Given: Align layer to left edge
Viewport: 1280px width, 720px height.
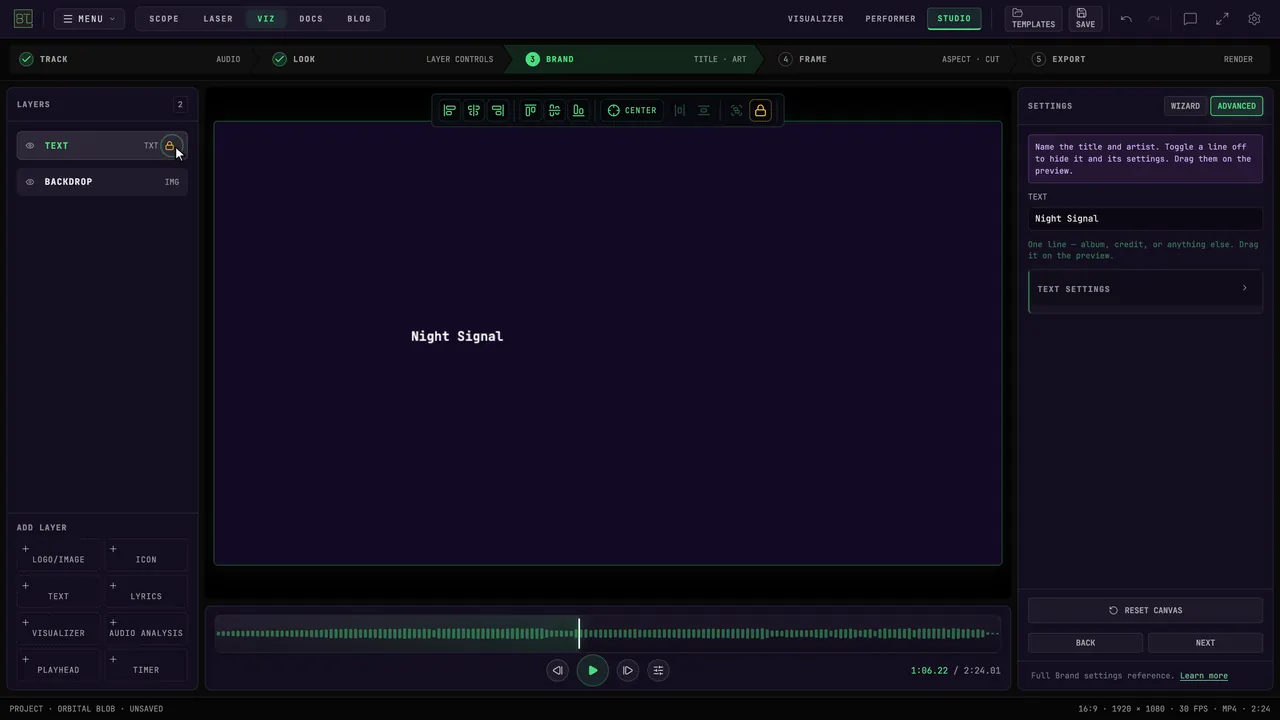Looking at the screenshot, I should pos(450,110).
